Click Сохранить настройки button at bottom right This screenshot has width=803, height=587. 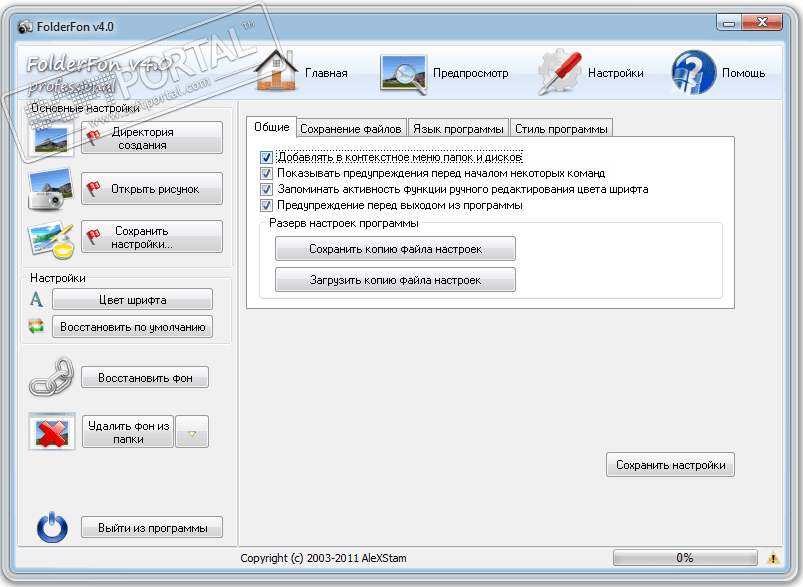(670, 465)
